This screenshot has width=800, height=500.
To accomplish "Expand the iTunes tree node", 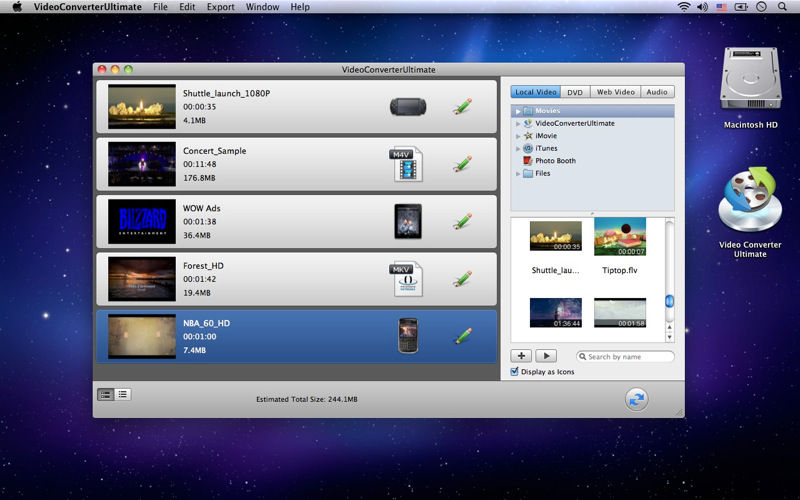I will 517,148.
